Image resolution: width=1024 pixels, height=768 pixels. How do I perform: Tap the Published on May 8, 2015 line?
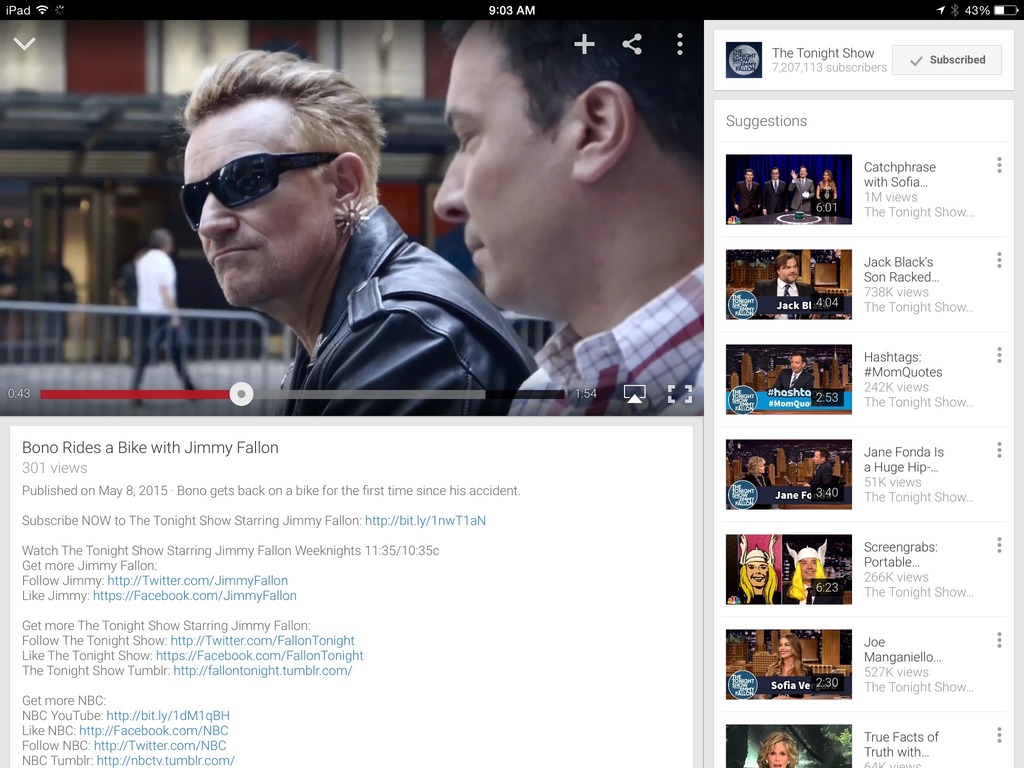coord(271,490)
